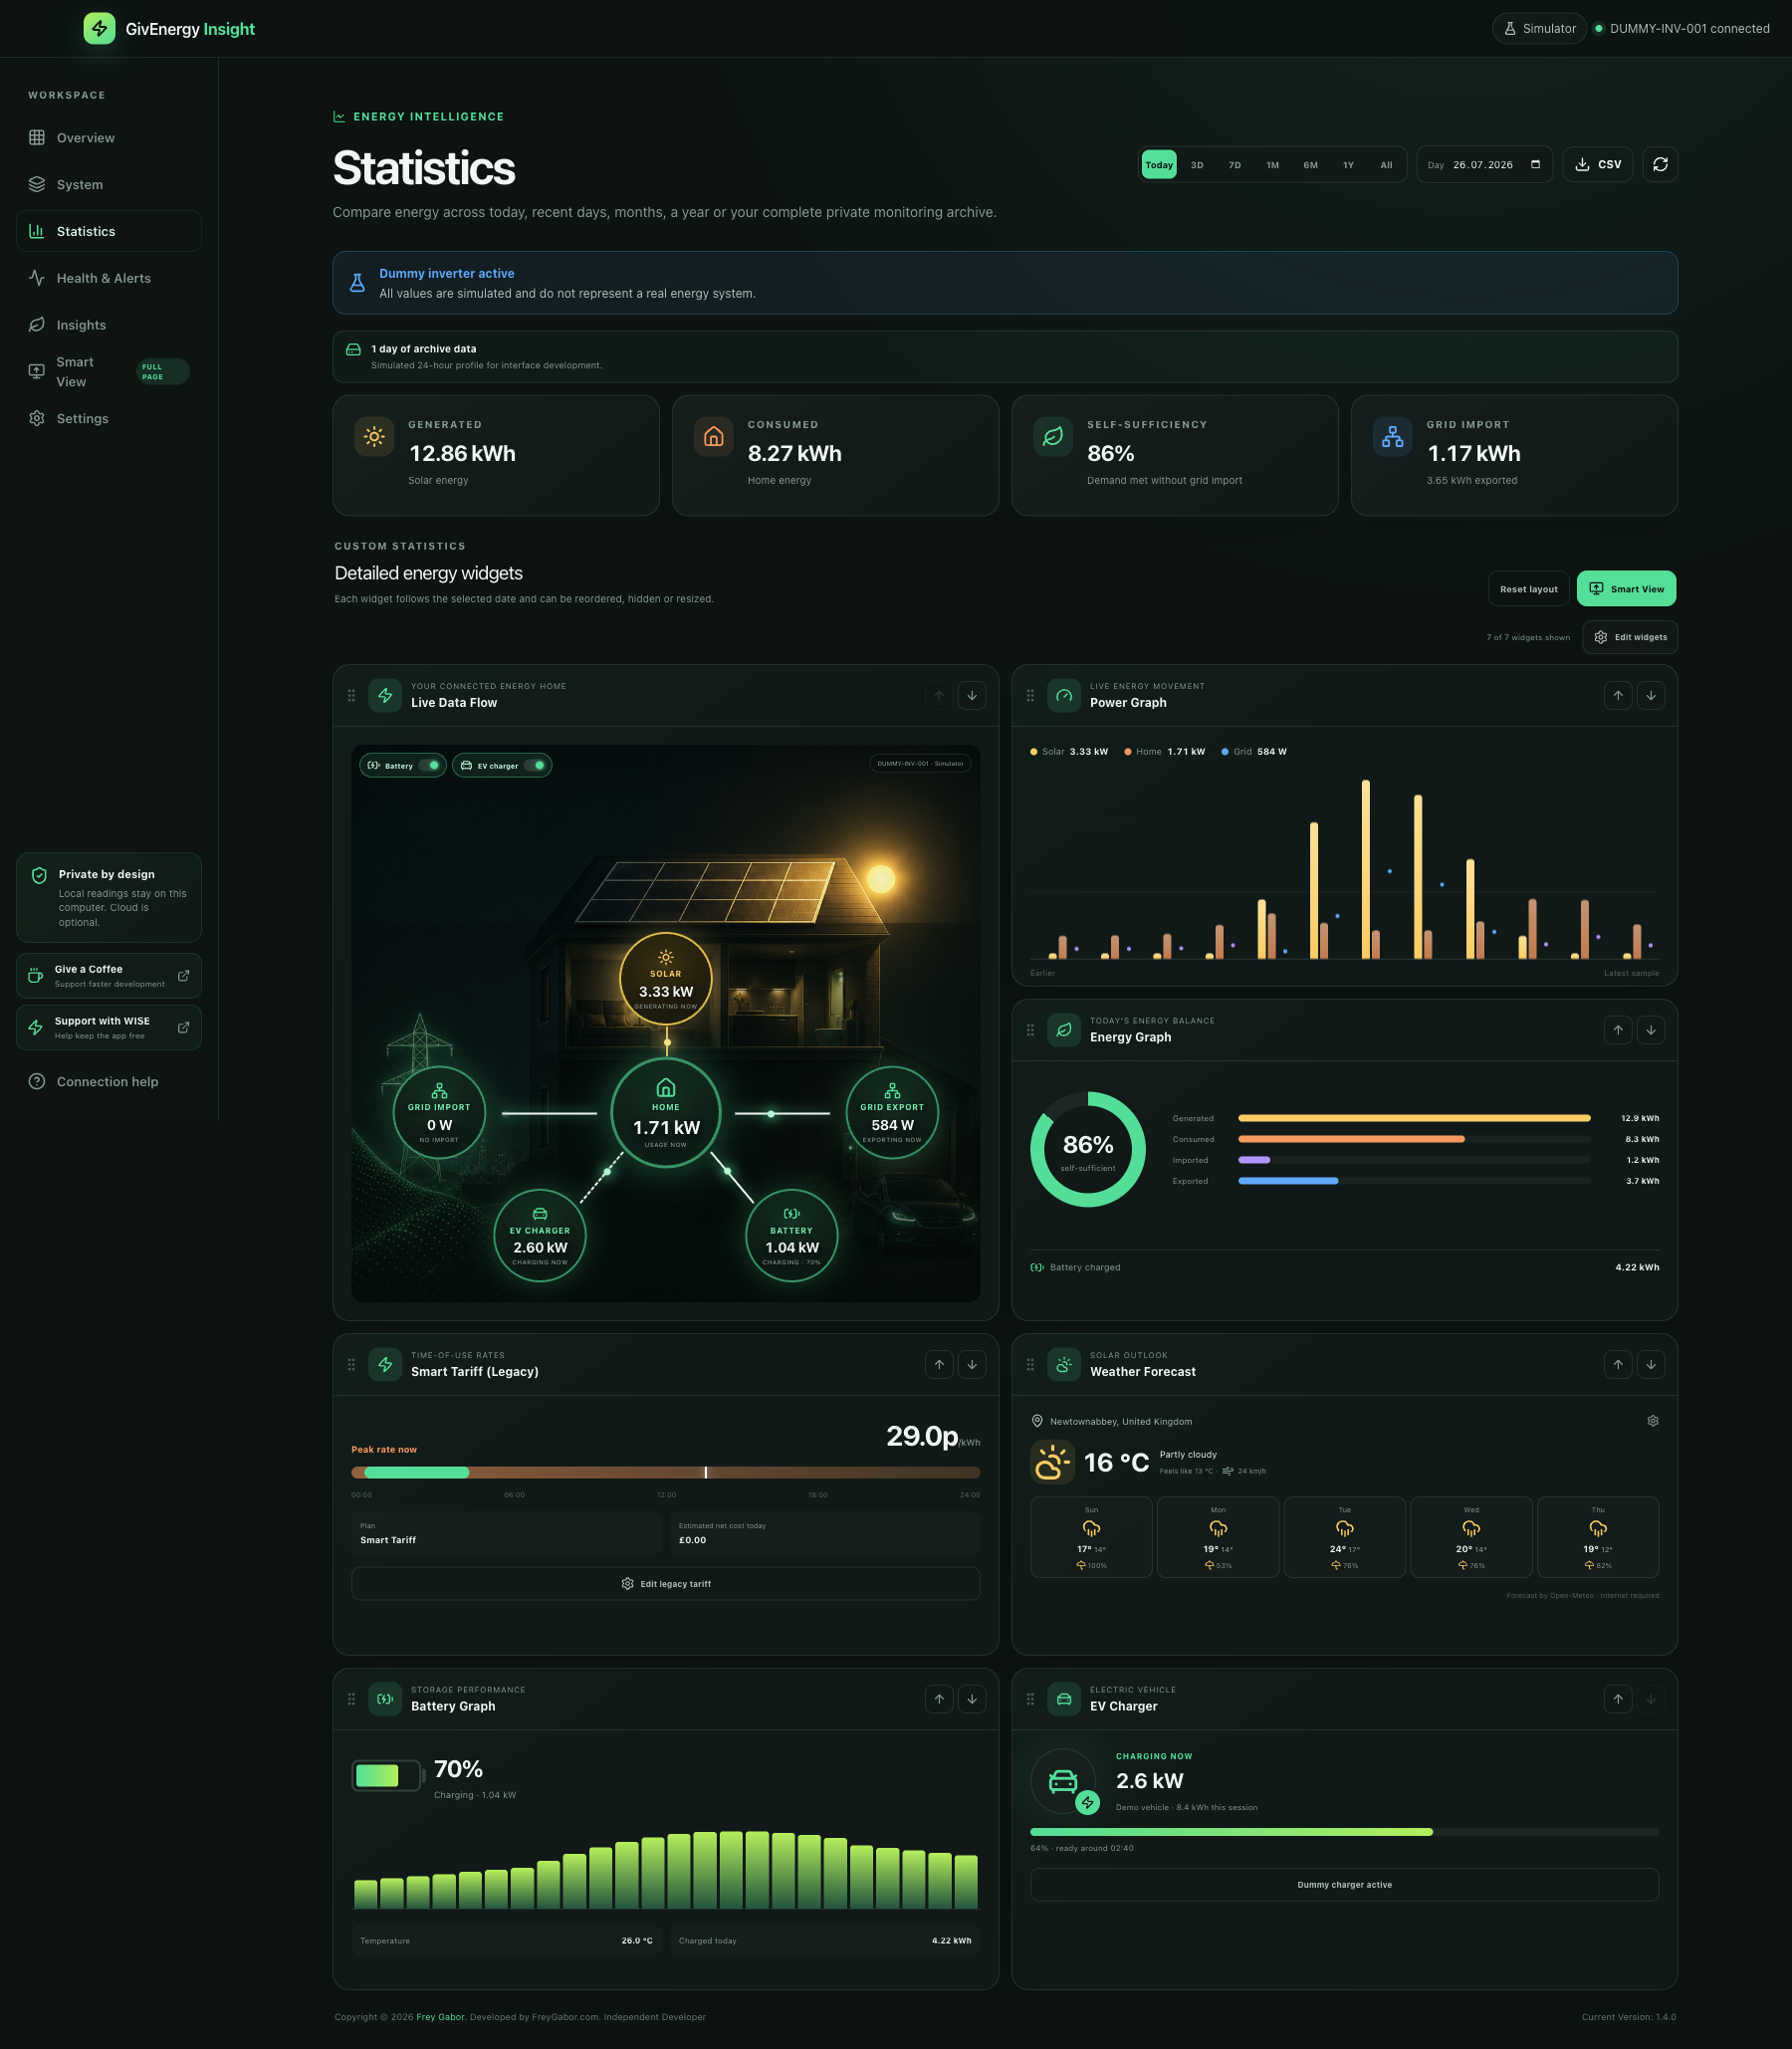The width and height of the screenshot is (1792, 2049).
Task: Click the calendar icon in date field
Action: point(1535,165)
